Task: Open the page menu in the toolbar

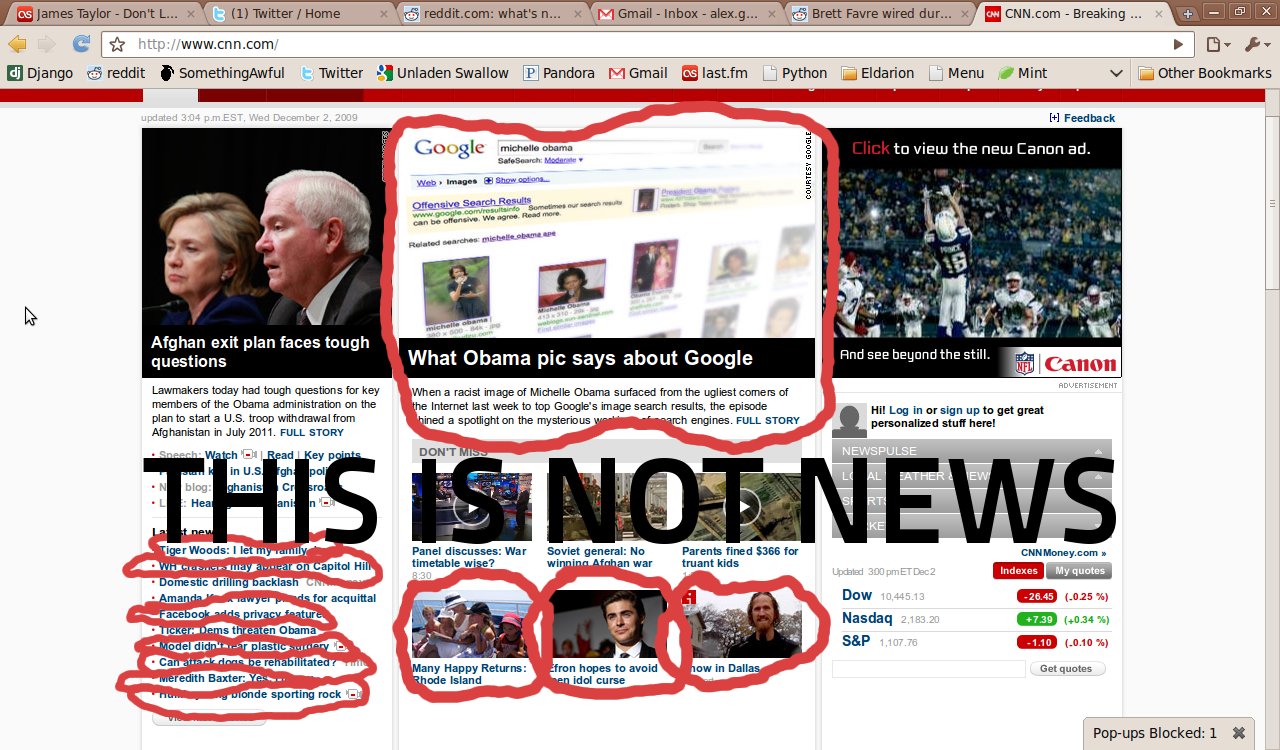Action: pyautogui.click(x=1218, y=44)
